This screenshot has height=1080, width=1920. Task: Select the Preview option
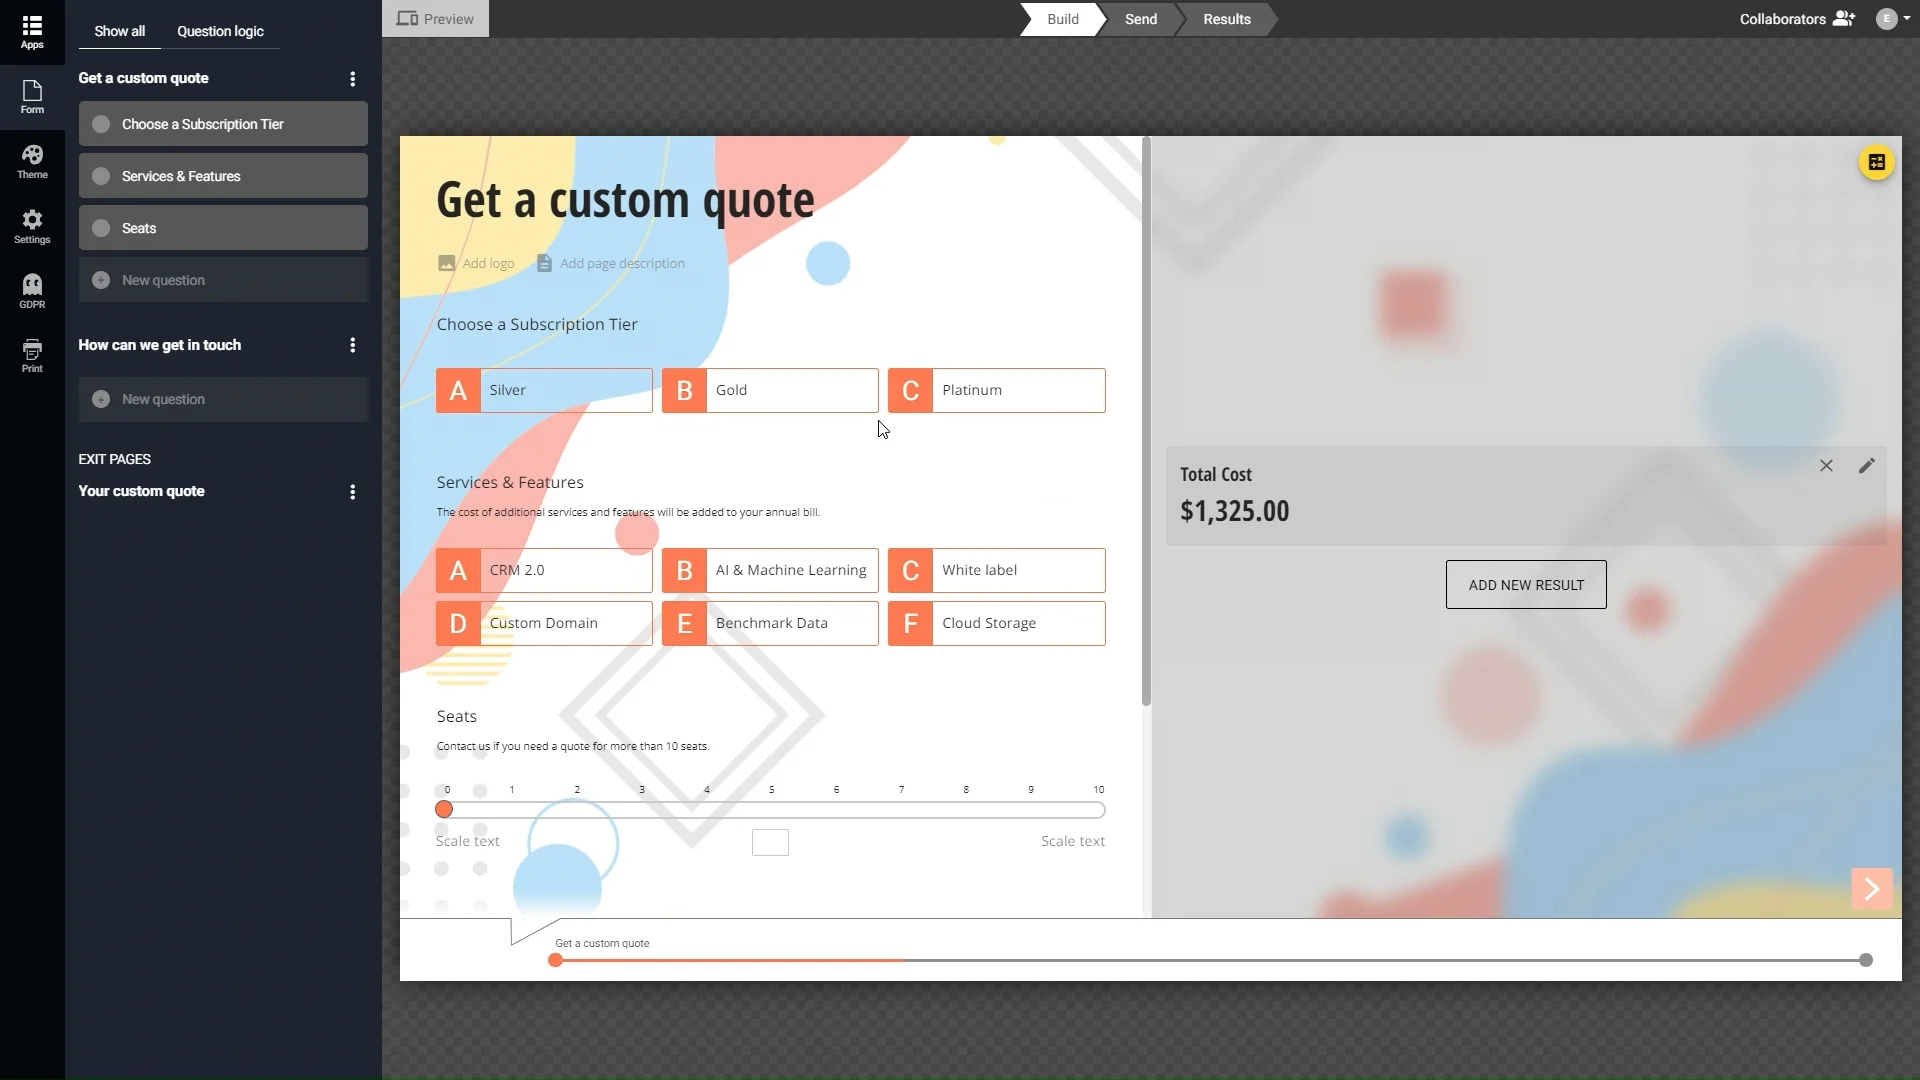[x=436, y=18]
